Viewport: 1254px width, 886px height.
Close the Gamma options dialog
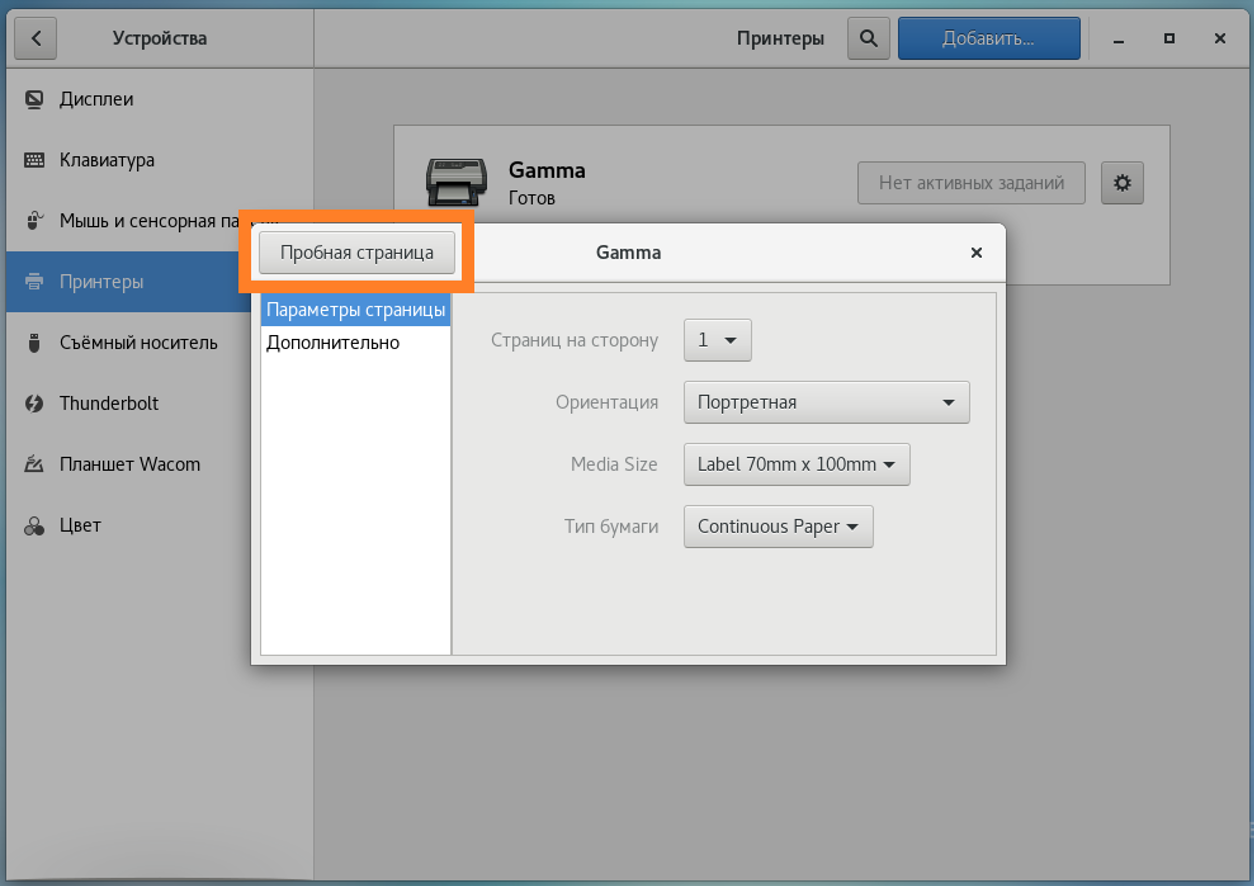(976, 253)
